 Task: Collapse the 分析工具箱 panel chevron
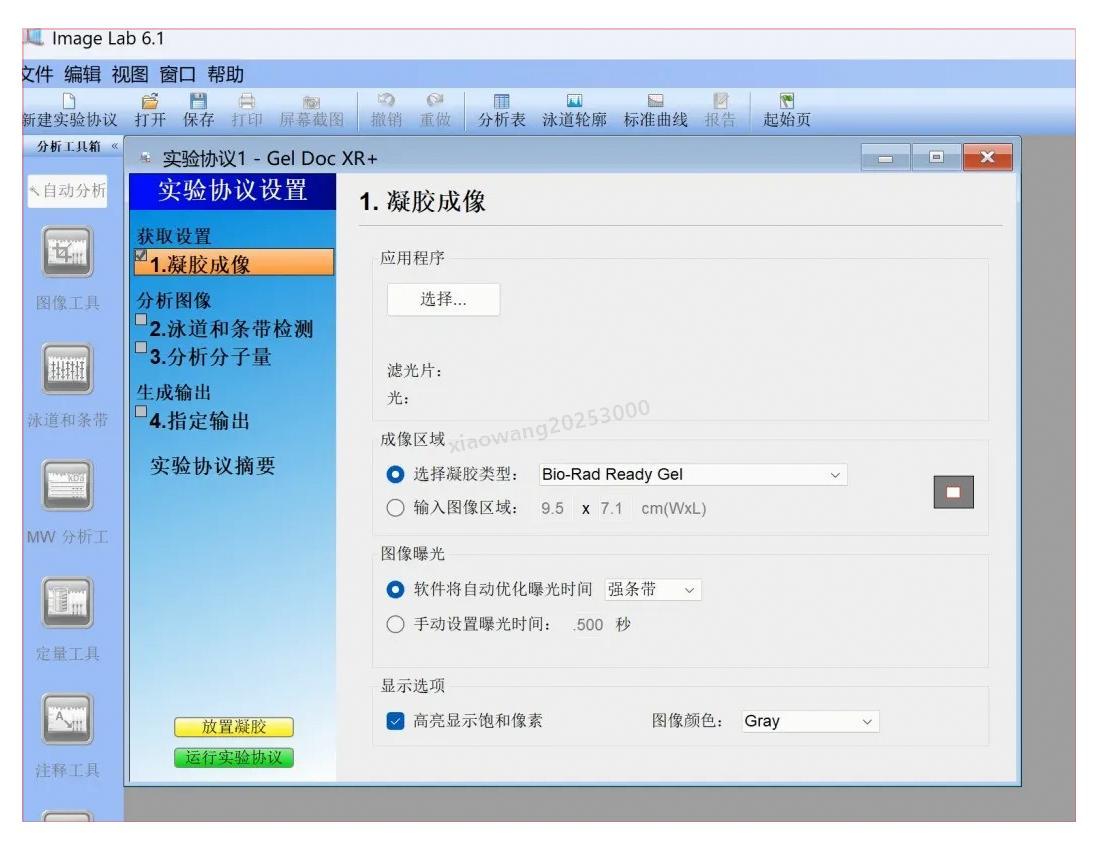[114, 146]
